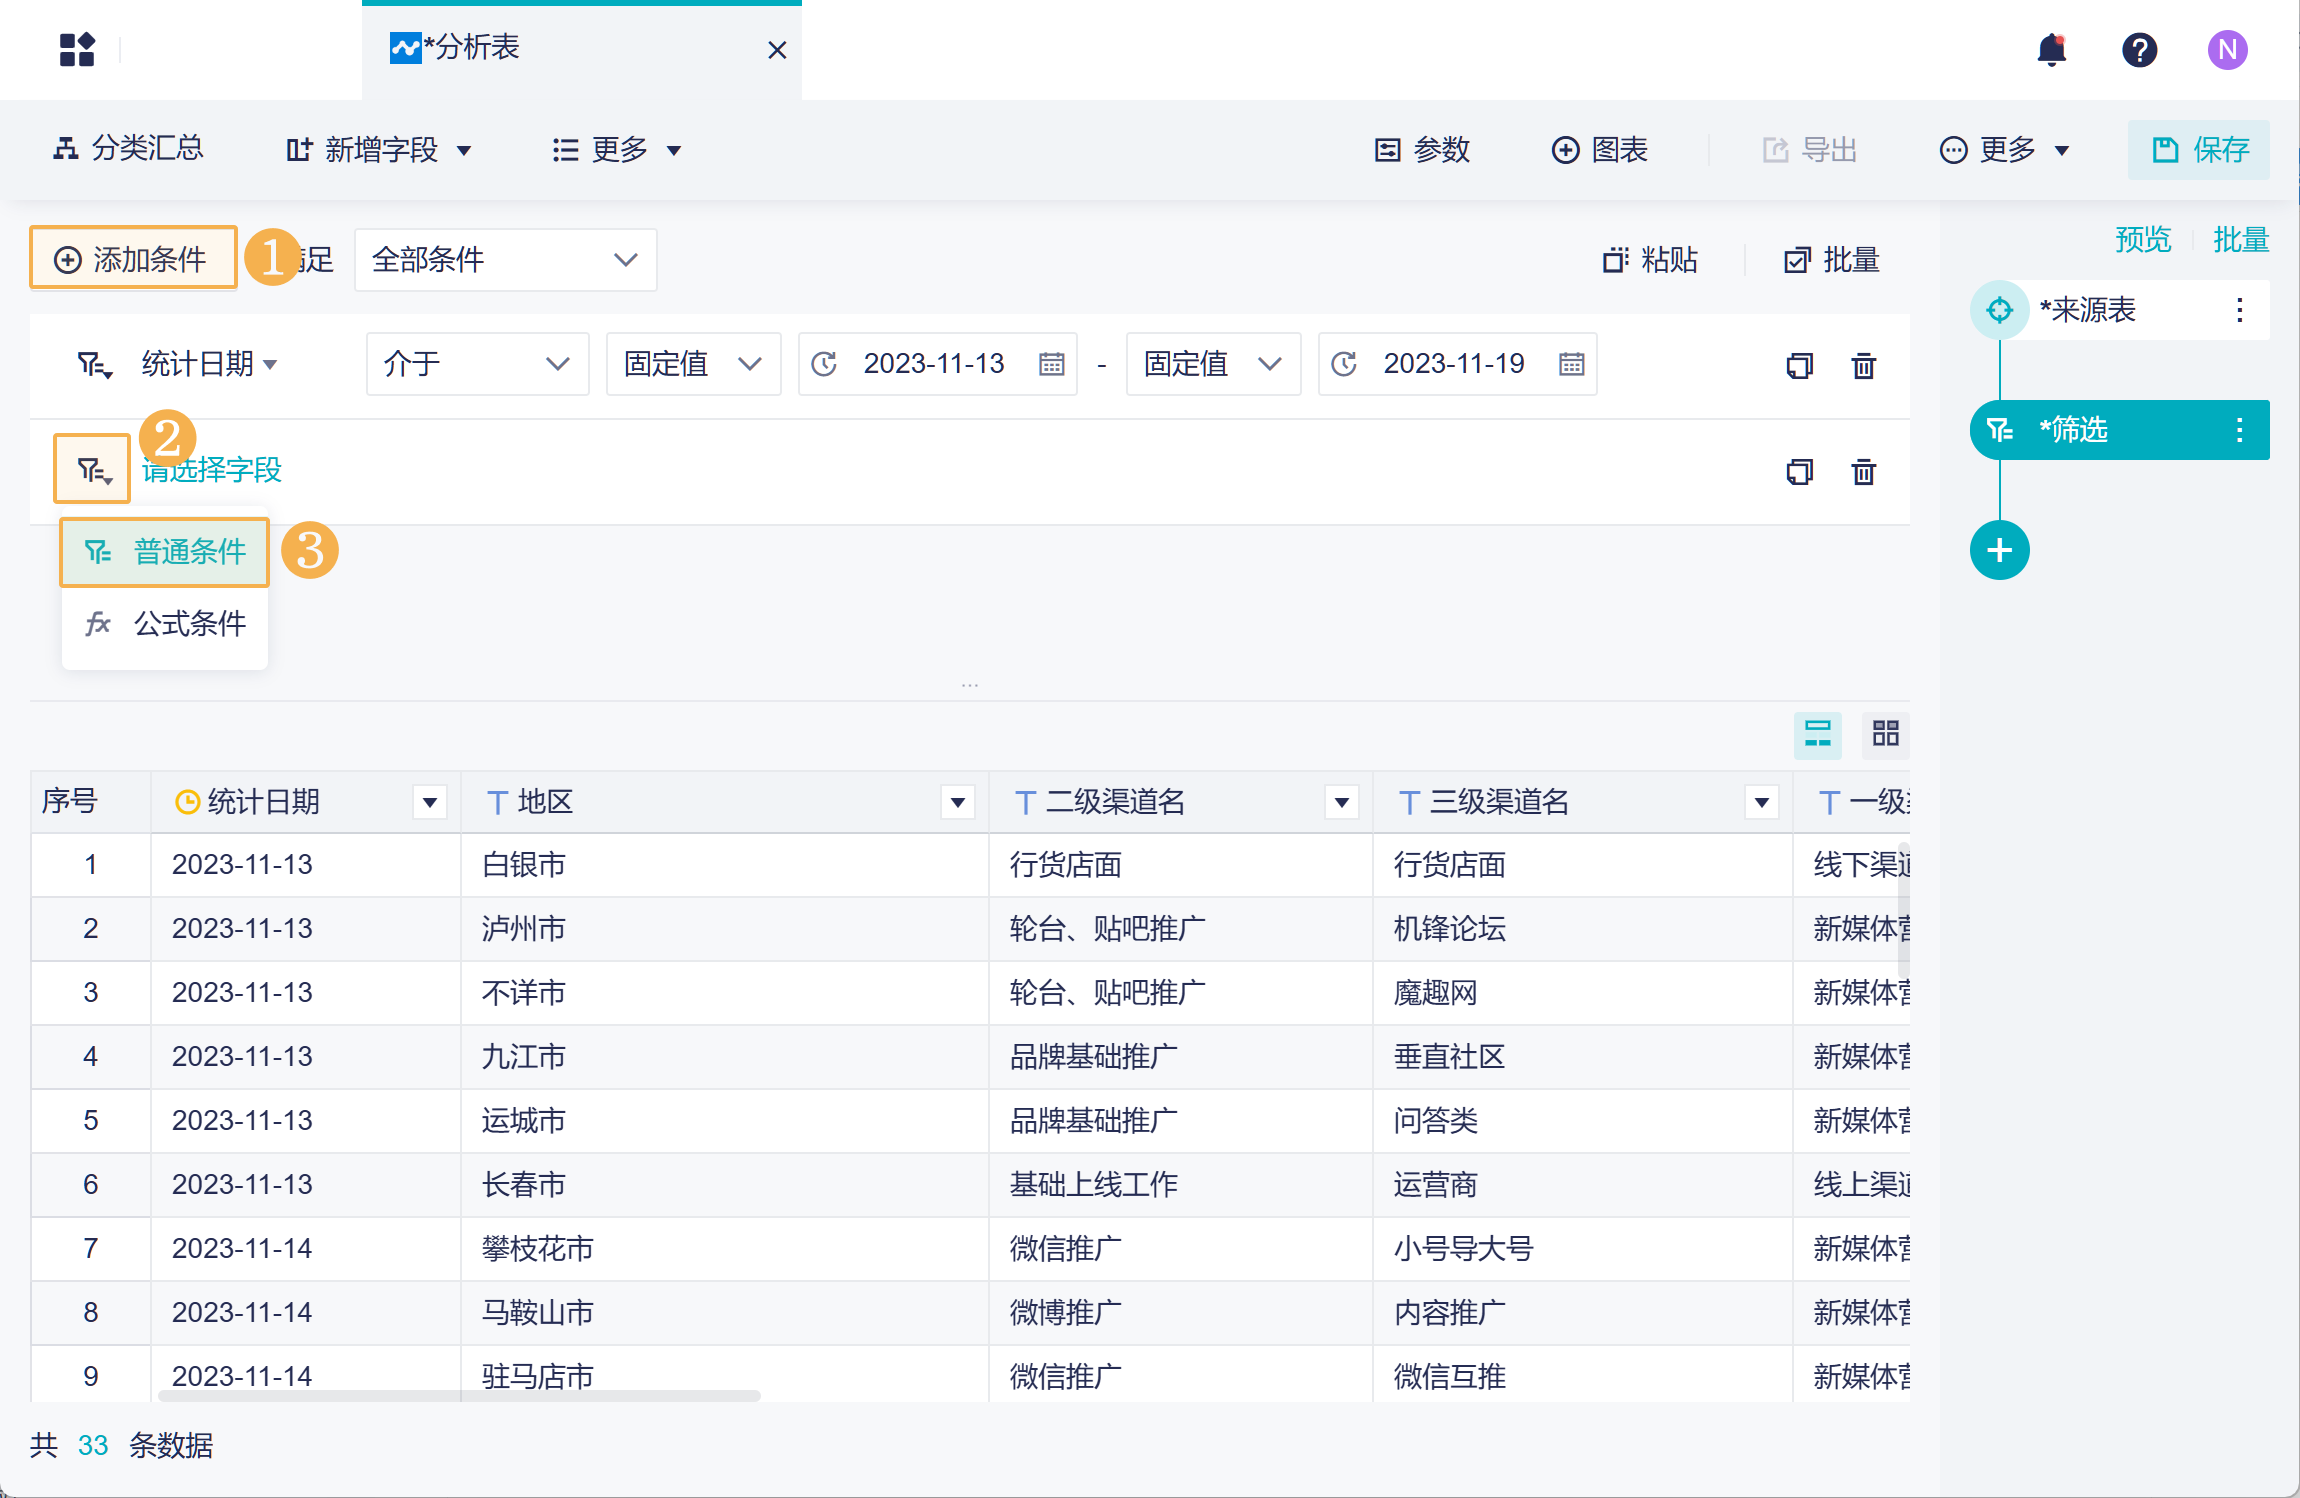2300x1498 pixels.
Task: Select 公式条件 from the menu
Action: [166, 624]
